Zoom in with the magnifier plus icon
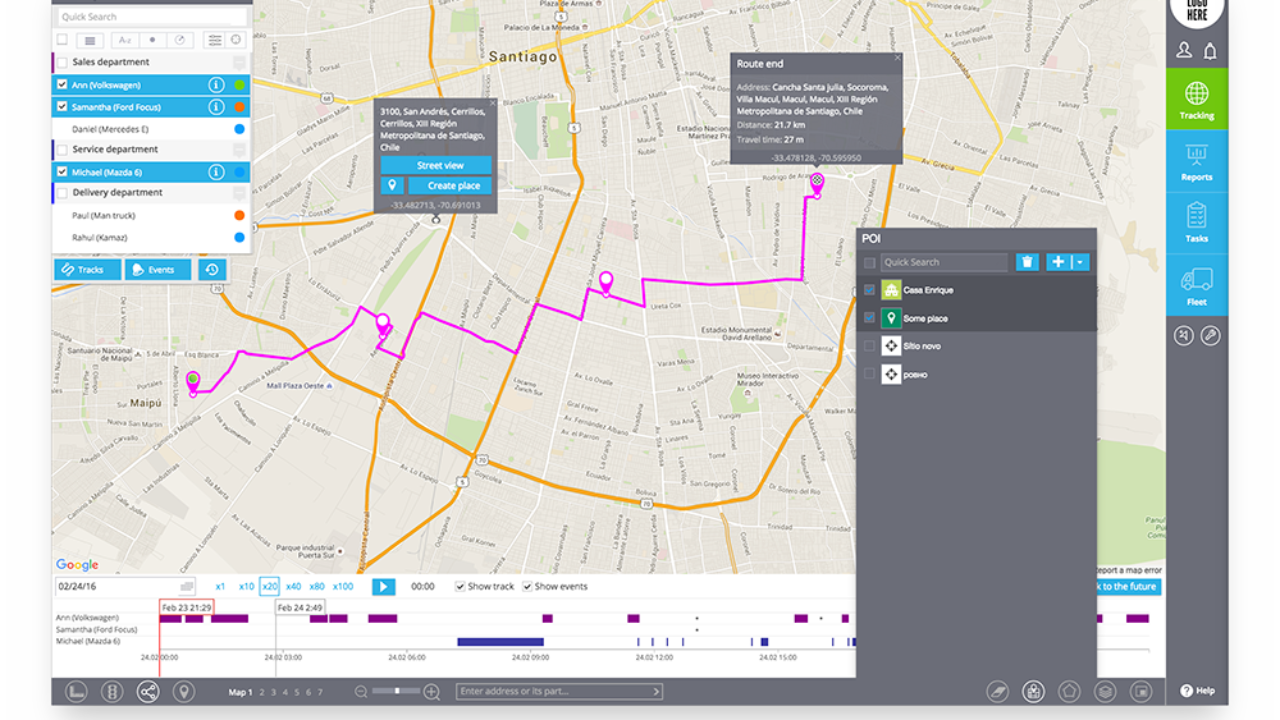 431,691
